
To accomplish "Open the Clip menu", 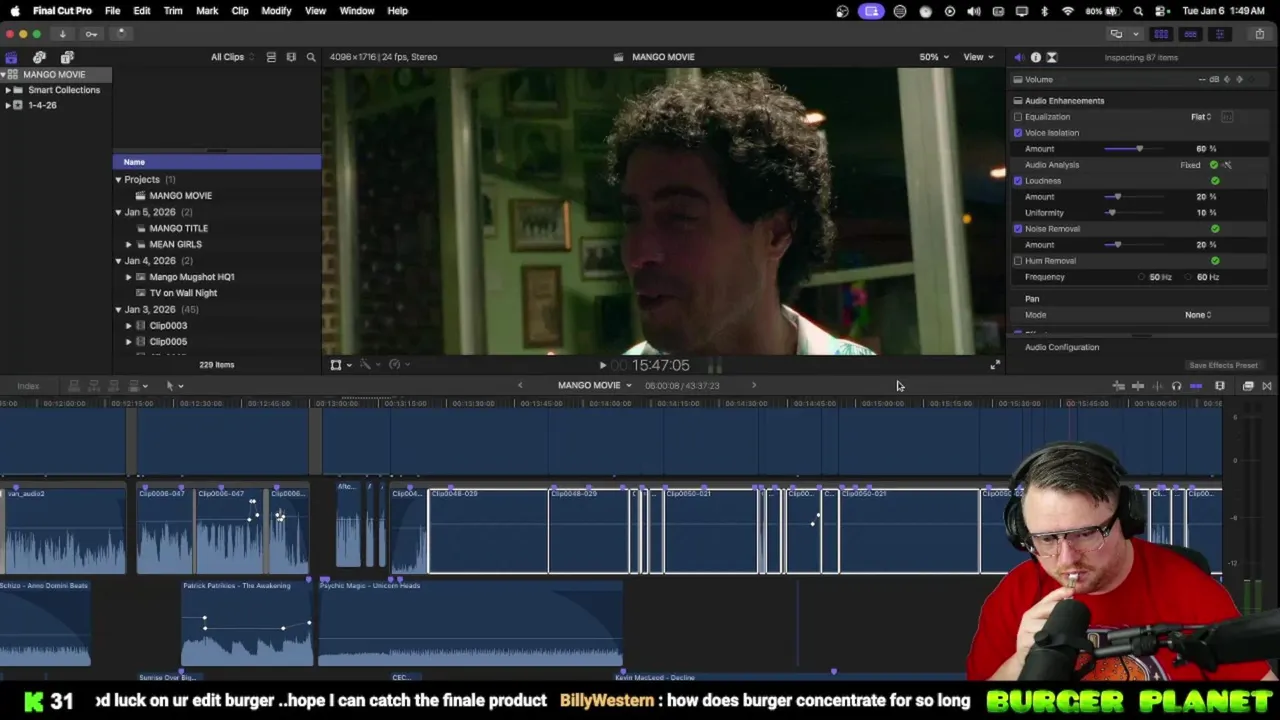I will (x=240, y=11).
